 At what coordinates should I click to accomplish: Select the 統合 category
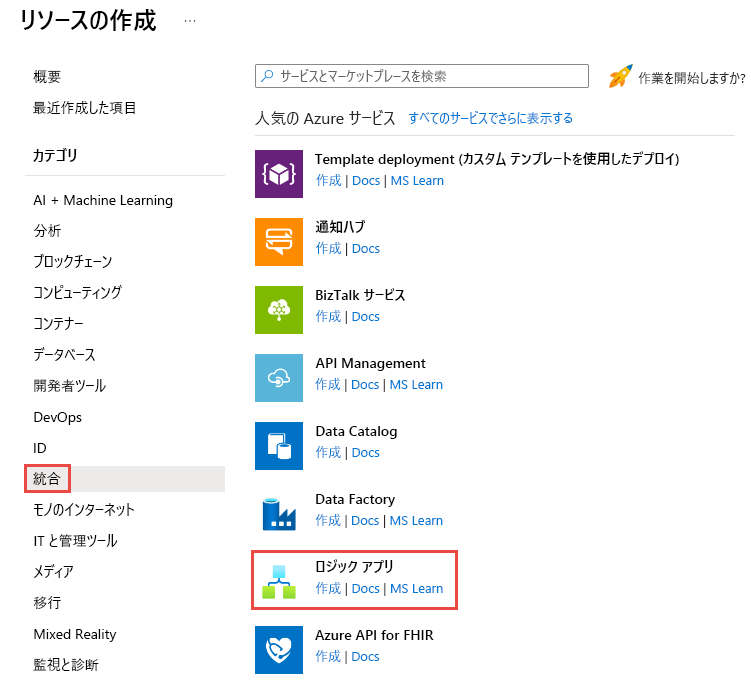click(x=125, y=479)
